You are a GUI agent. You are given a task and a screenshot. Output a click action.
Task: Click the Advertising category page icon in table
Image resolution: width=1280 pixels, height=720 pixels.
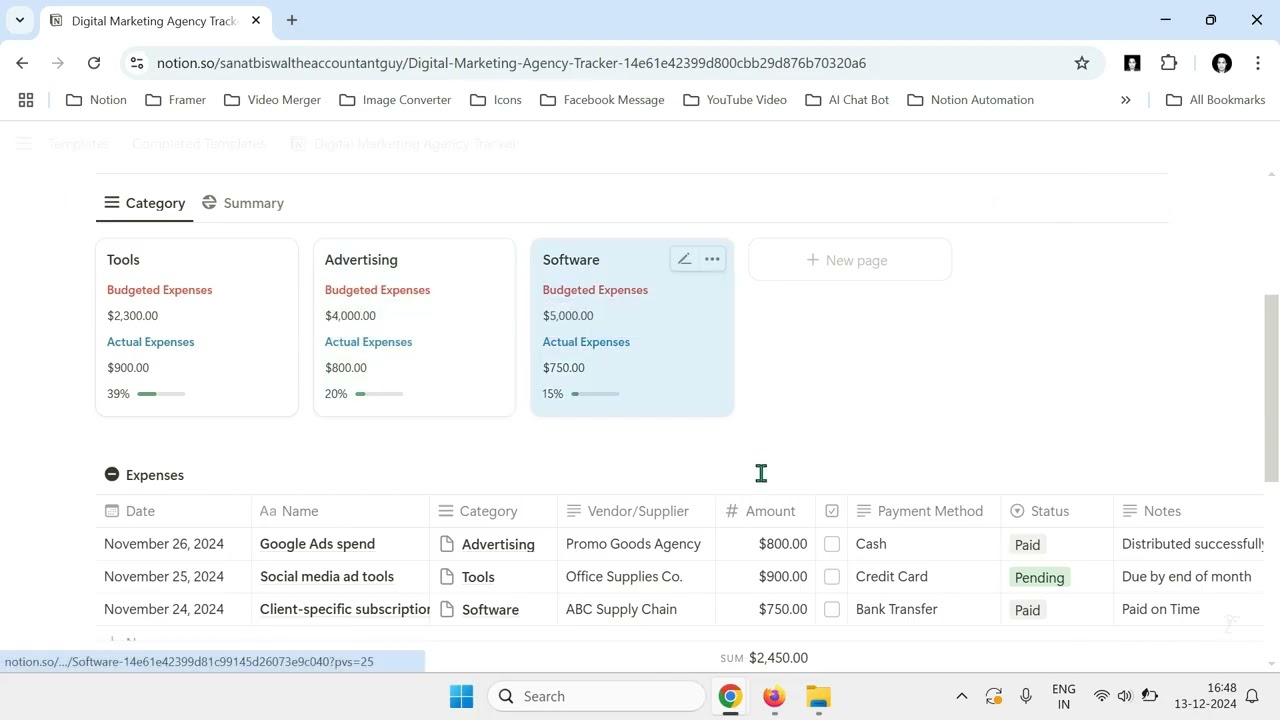click(447, 544)
